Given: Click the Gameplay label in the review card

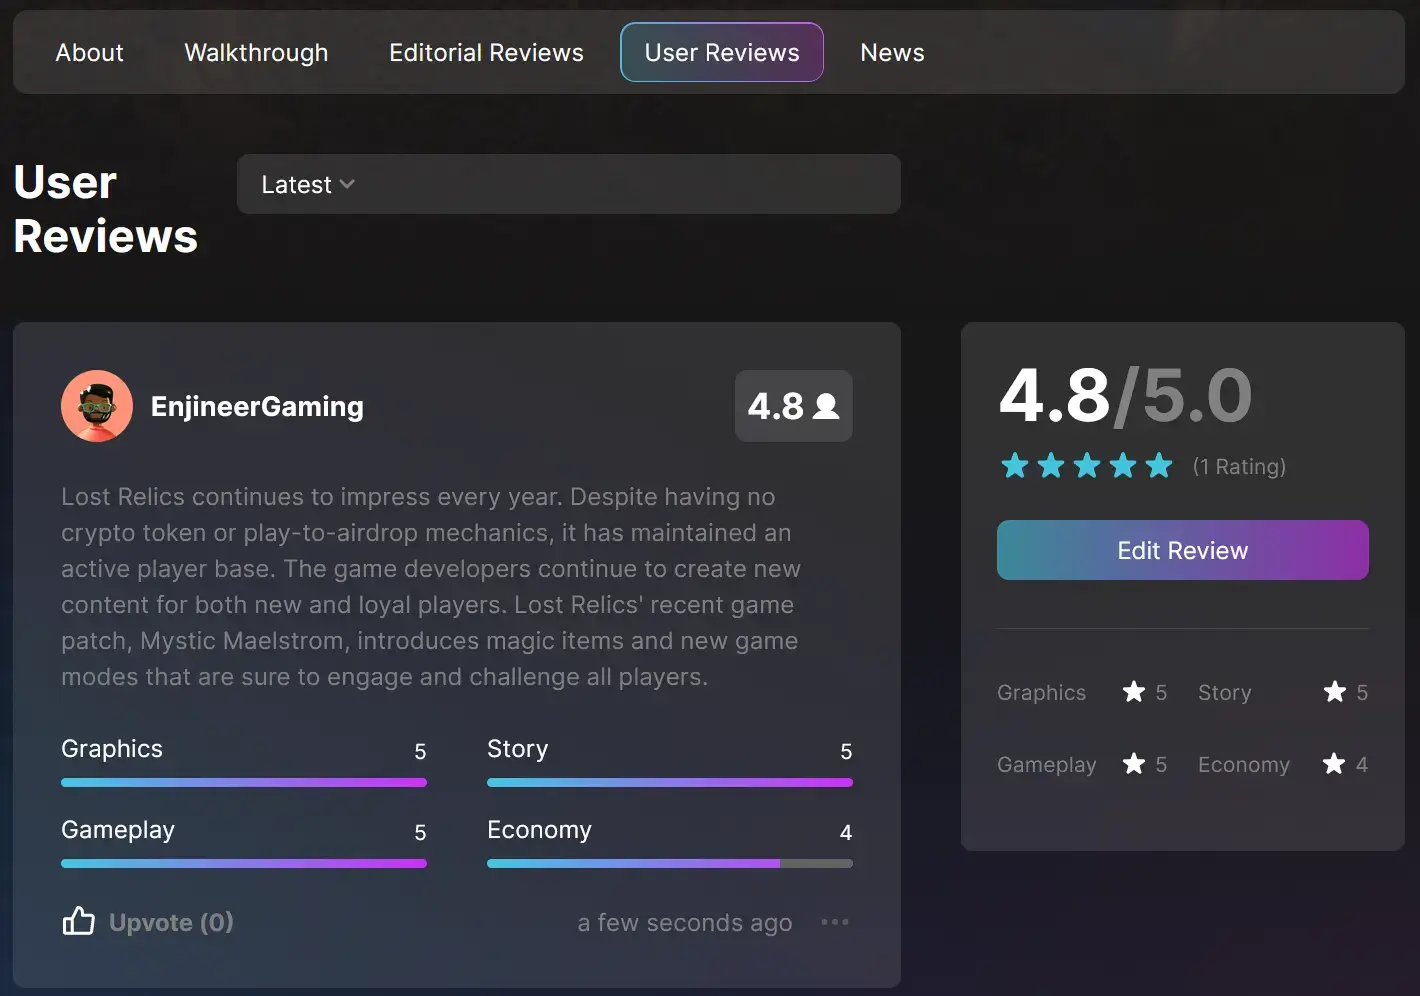Looking at the screenshot, I should (x=118, y=830).
